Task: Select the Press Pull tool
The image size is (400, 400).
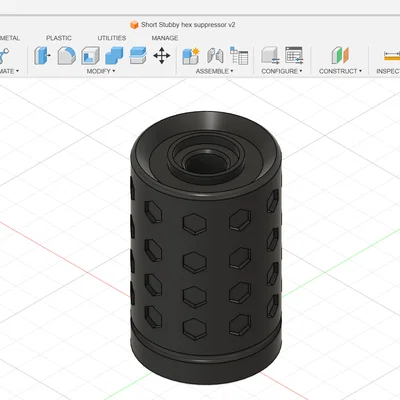Action: click(x=42, y=55)
